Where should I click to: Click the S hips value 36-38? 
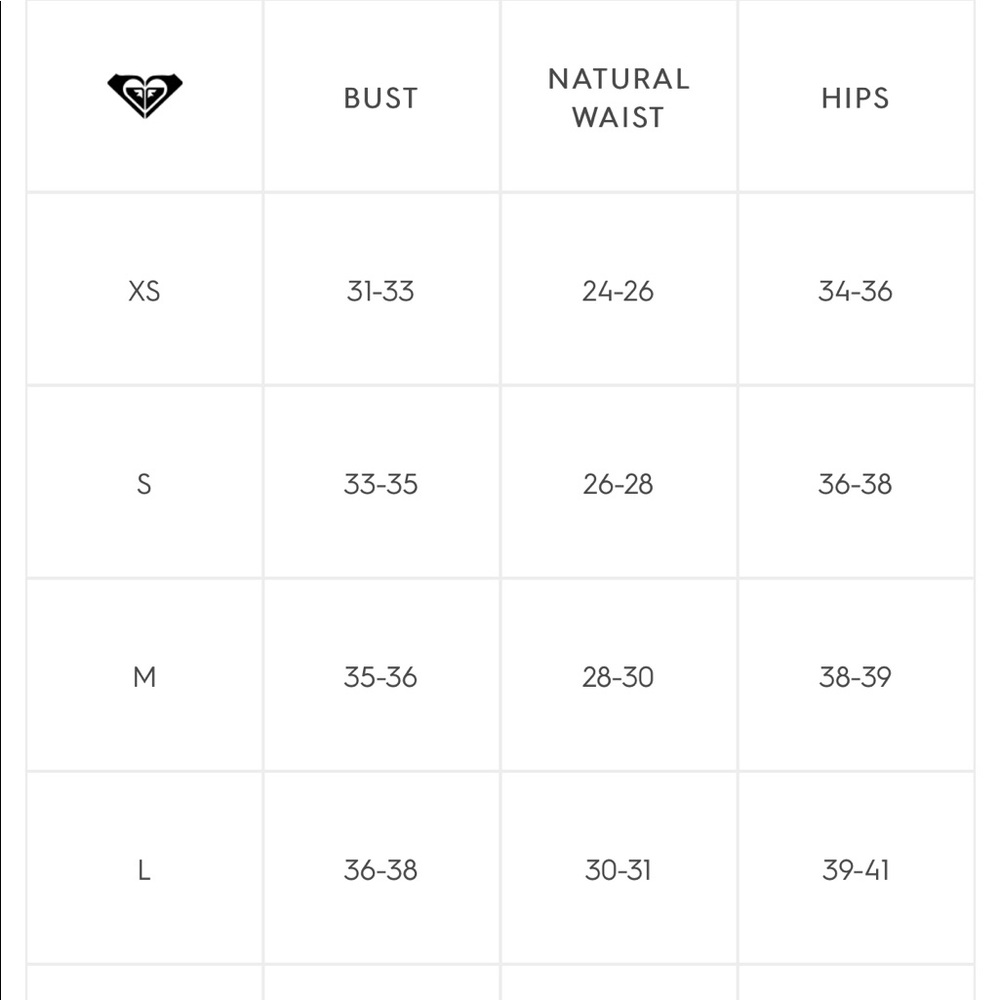(855, 484)
